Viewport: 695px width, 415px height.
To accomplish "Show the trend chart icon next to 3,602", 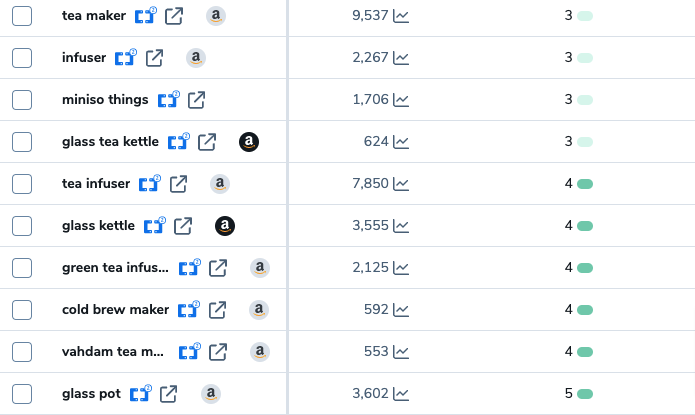I will (x=401, y=394).
